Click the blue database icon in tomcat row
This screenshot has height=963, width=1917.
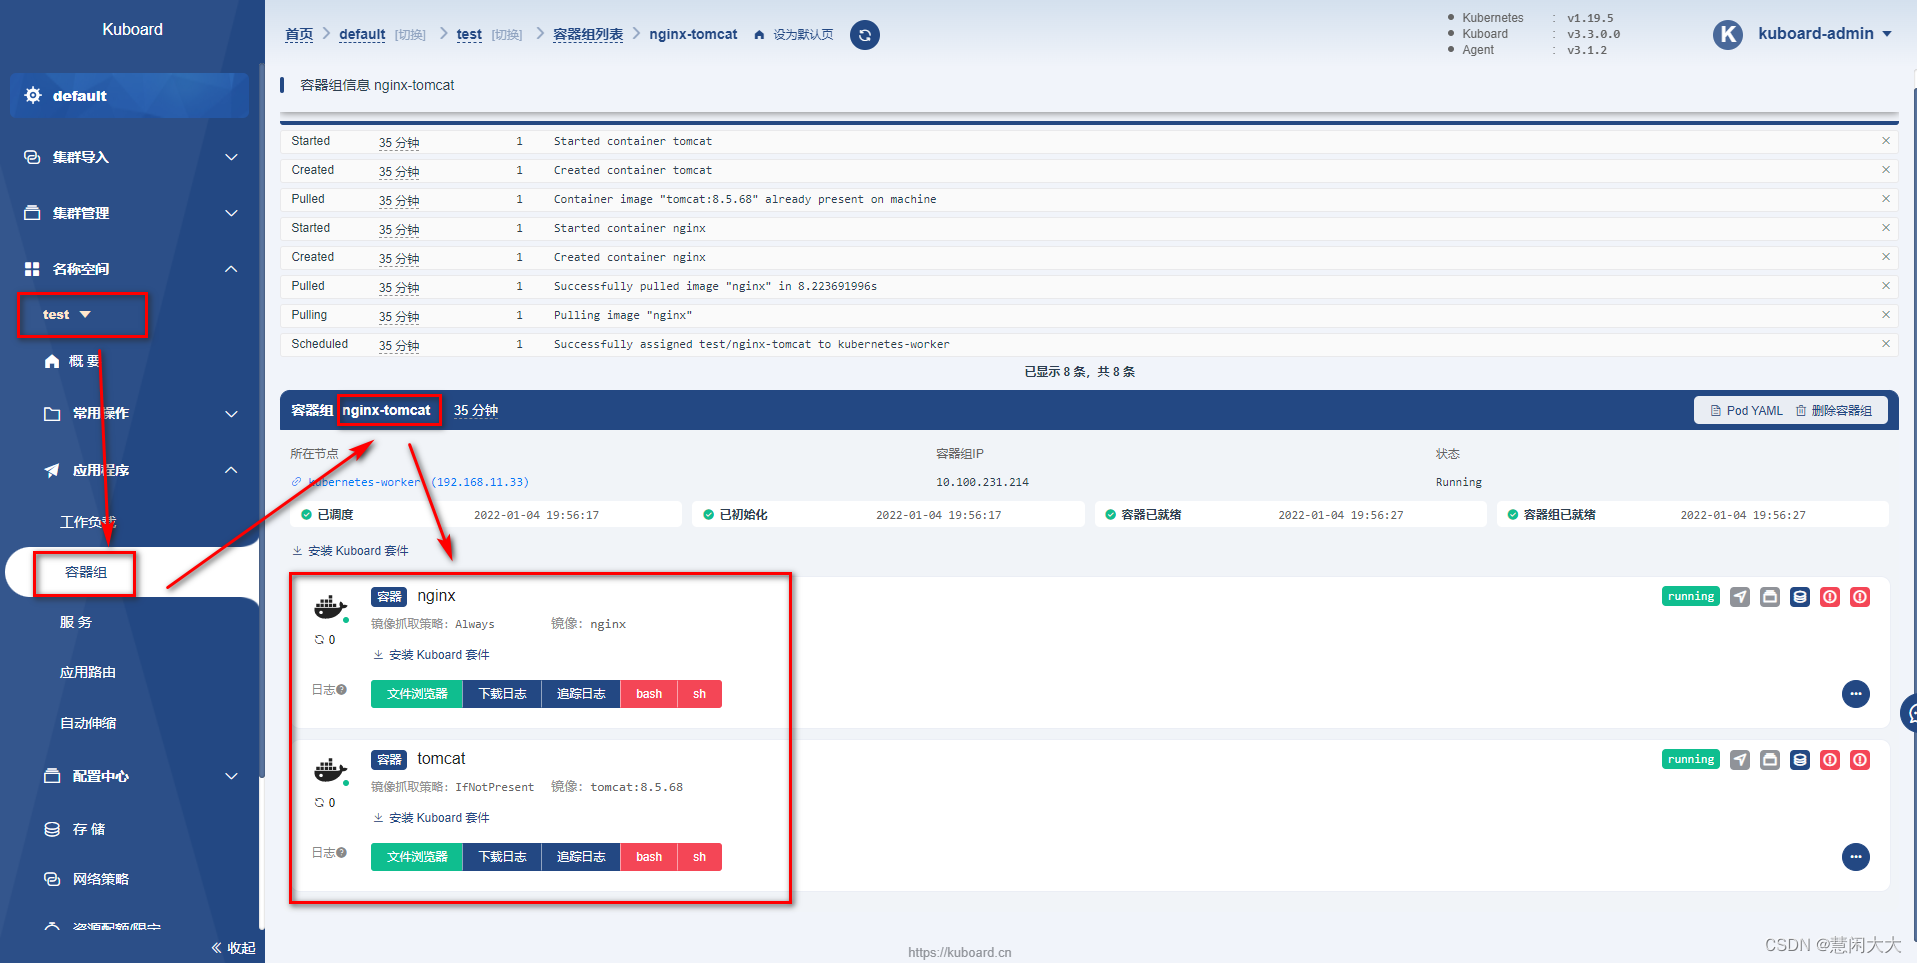[1800, 760]
